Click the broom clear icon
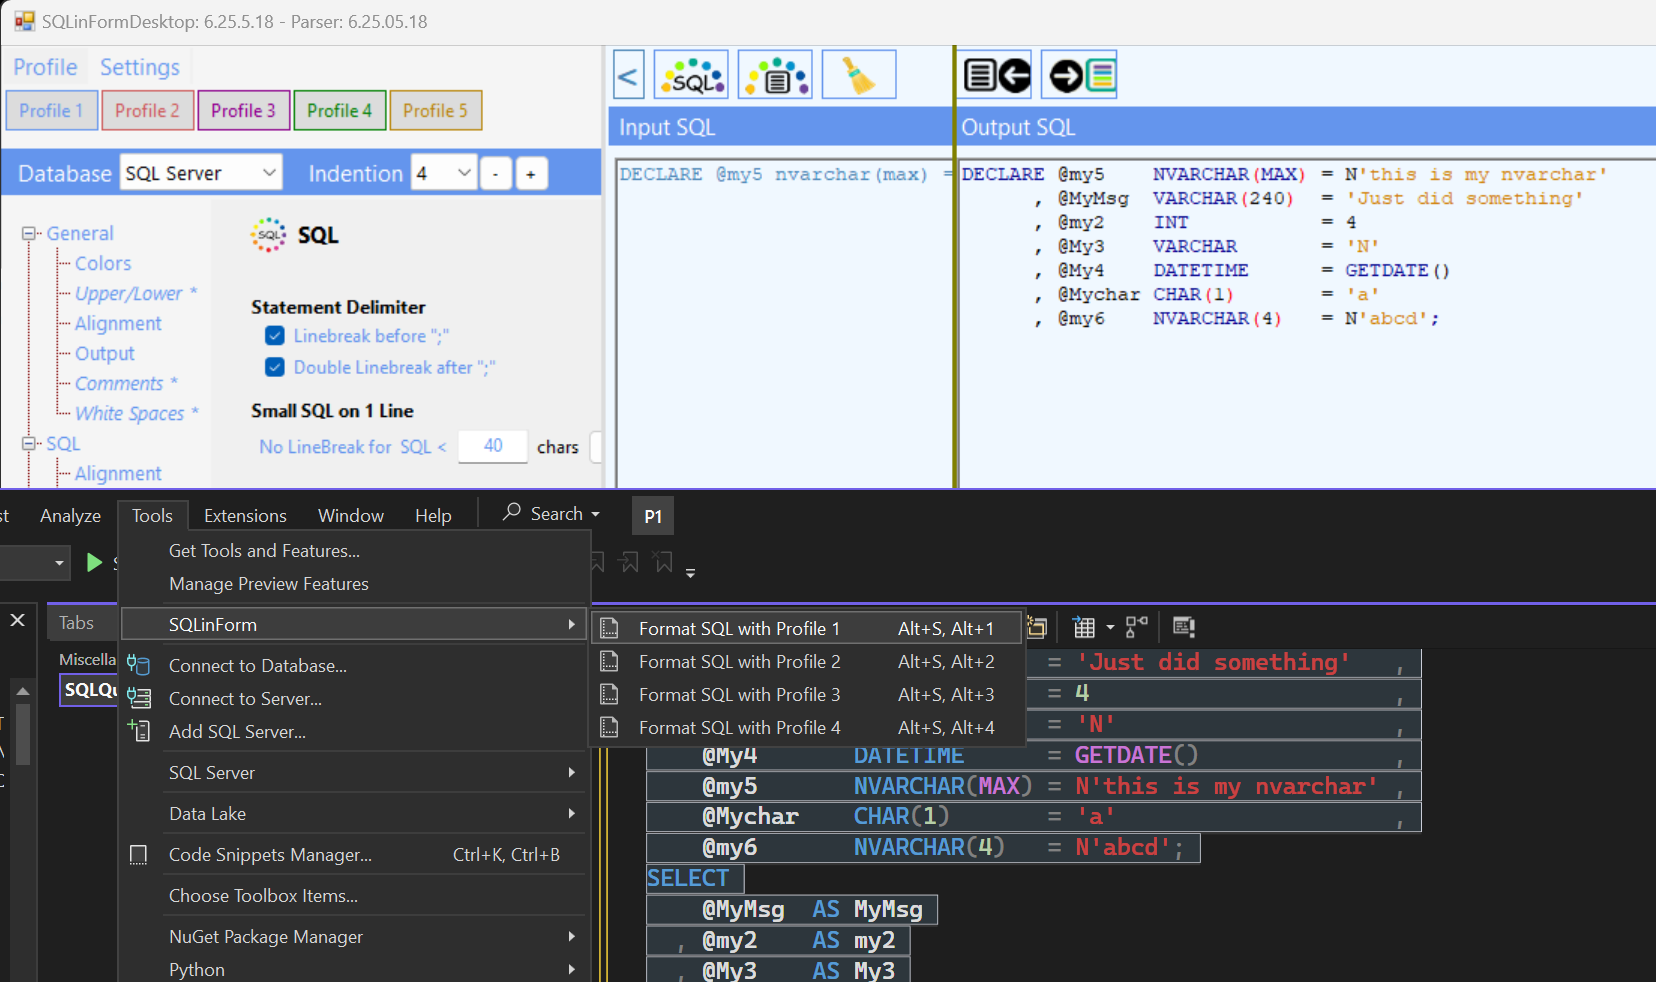 [x=859, y=75]
